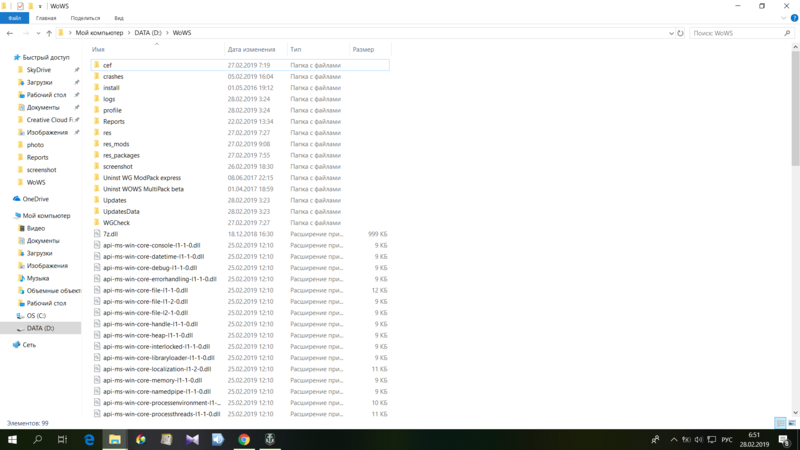Select Uninst WG ModPack express folder
This screenshot has width=800, height=450.
click(240, 178)
